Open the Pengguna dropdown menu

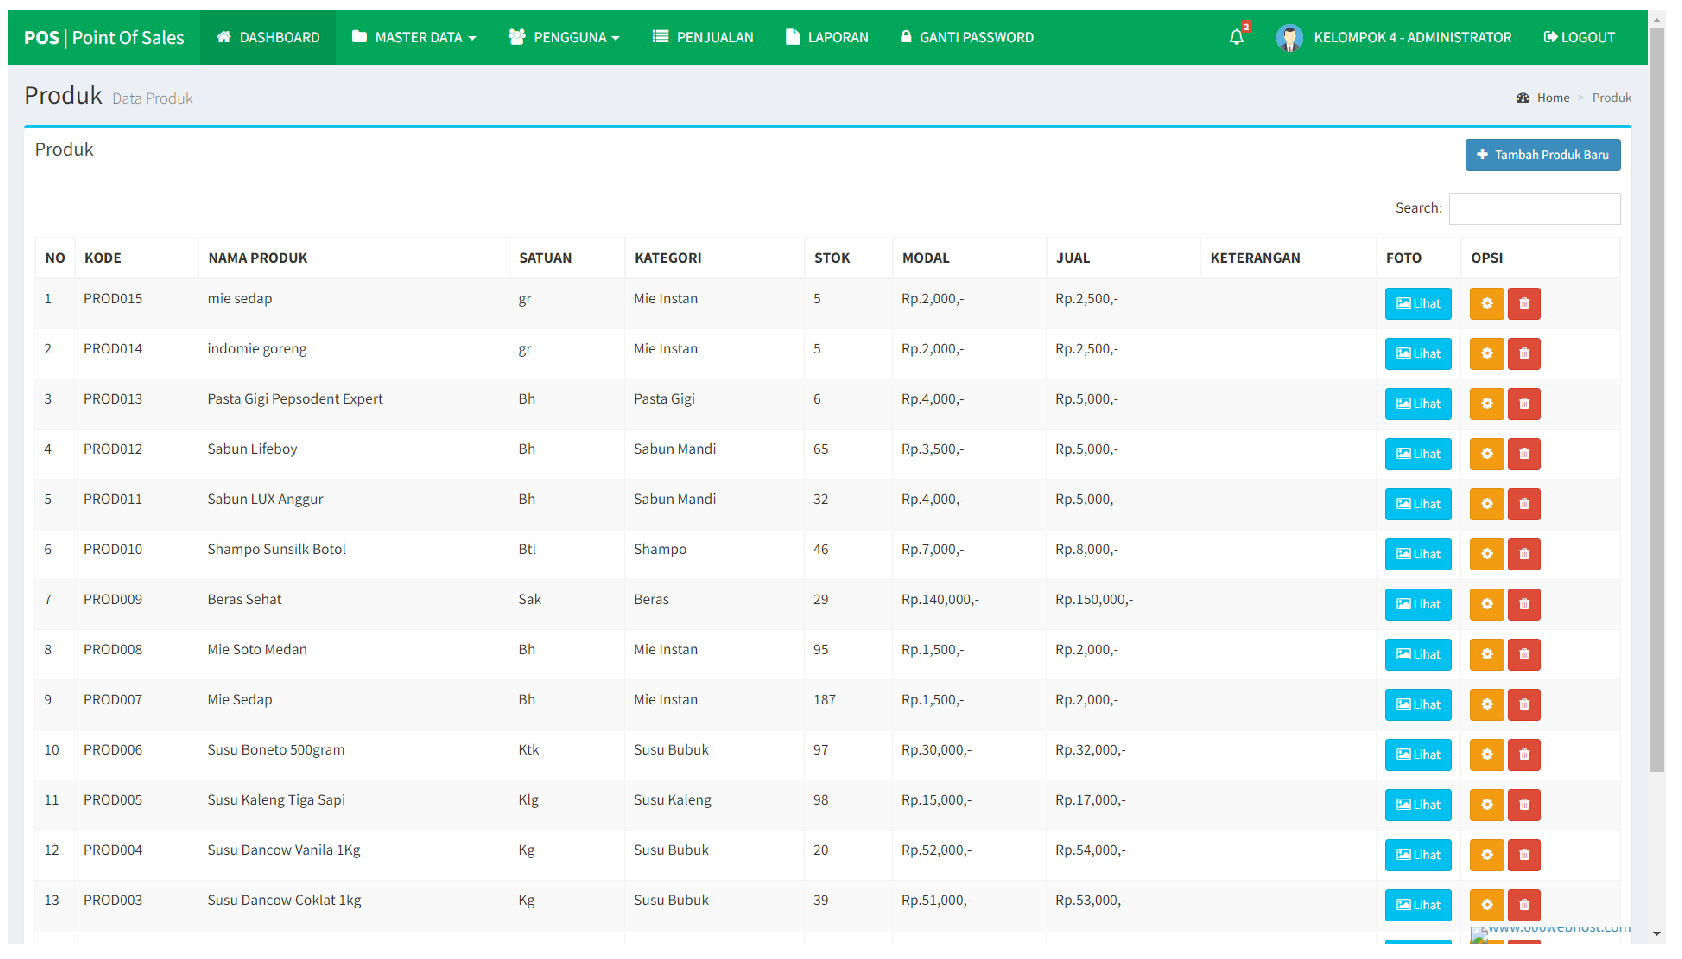(564, 38)
